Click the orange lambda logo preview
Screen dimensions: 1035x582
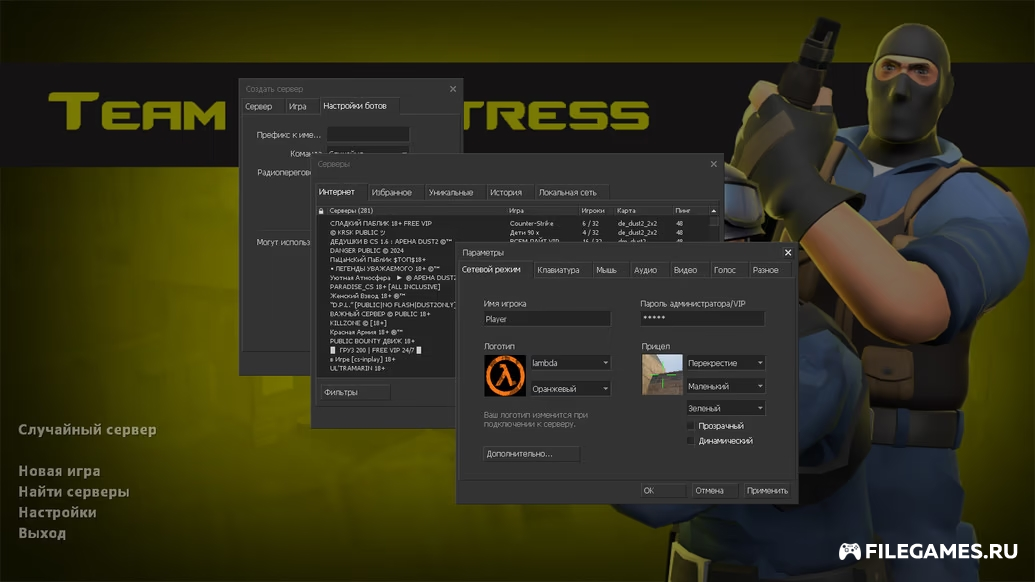(505, 375)
